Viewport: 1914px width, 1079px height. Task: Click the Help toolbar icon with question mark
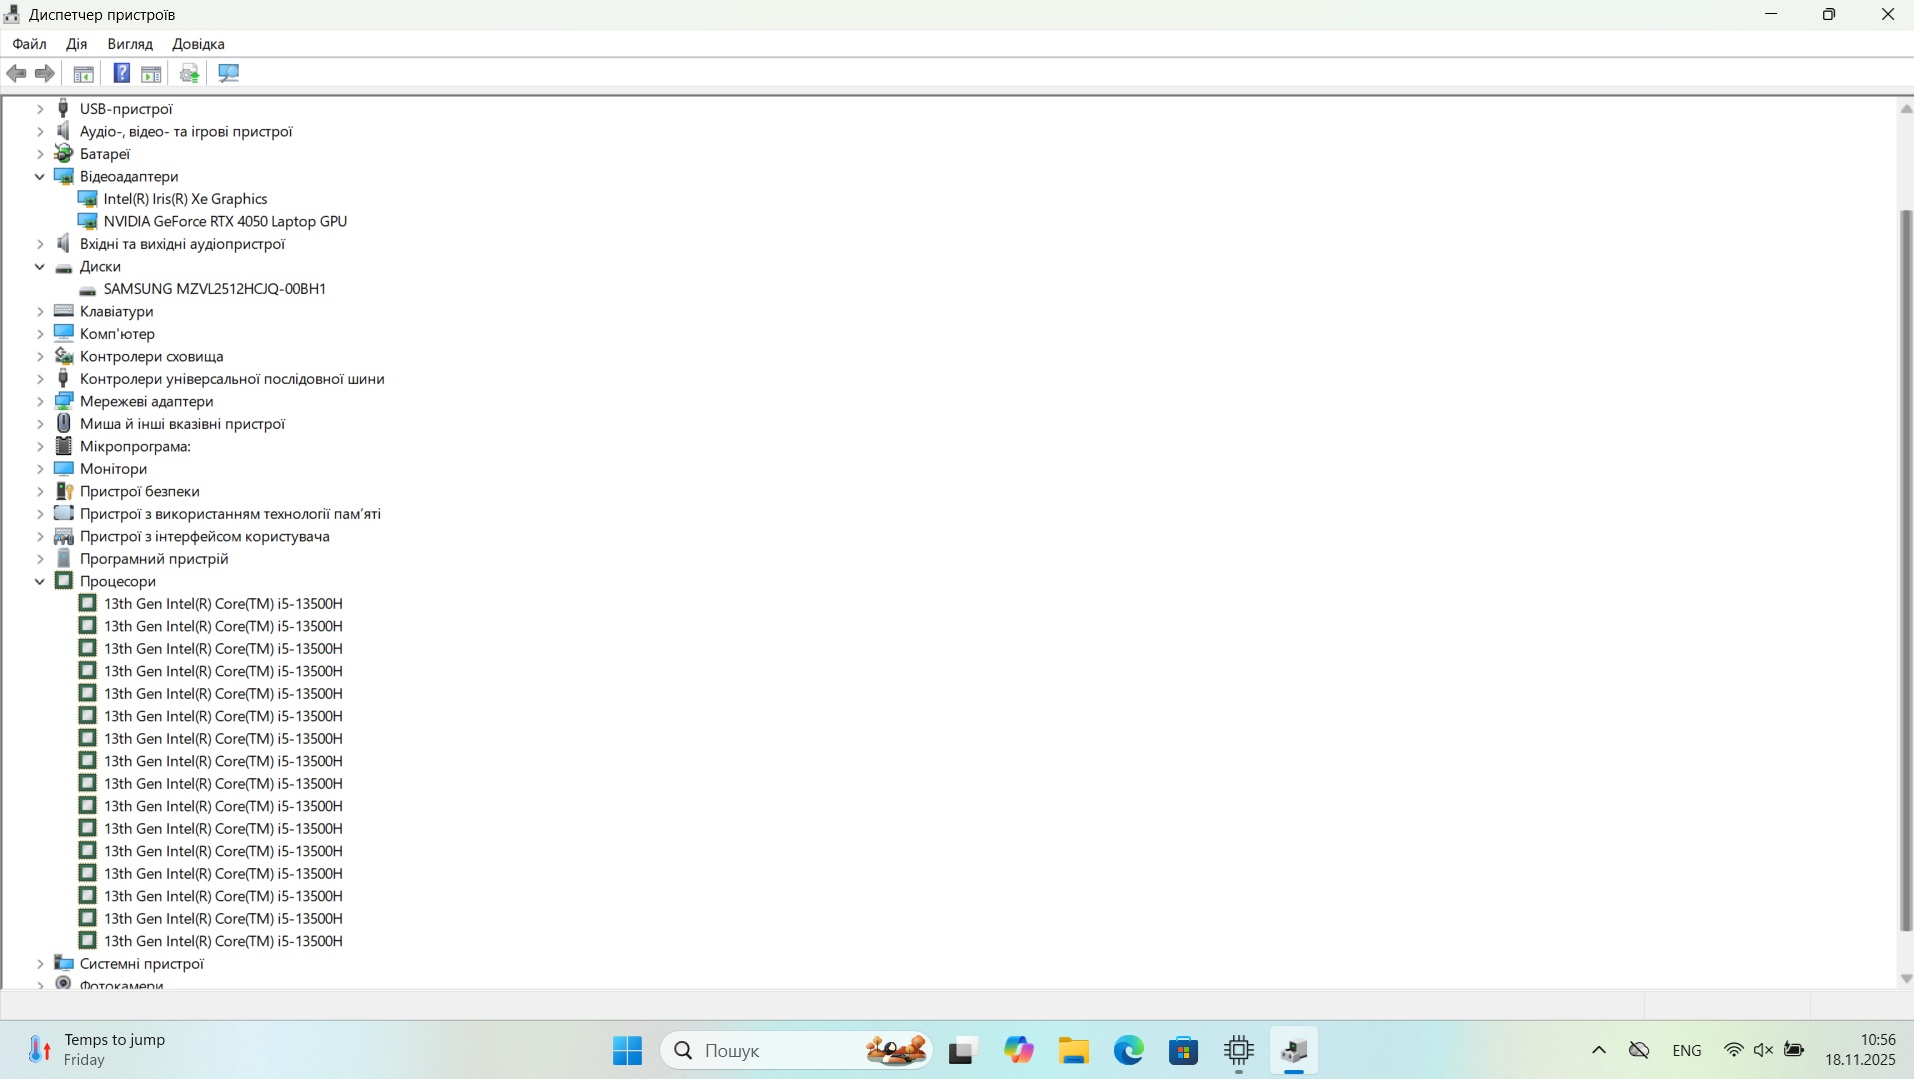click(121, 73)
